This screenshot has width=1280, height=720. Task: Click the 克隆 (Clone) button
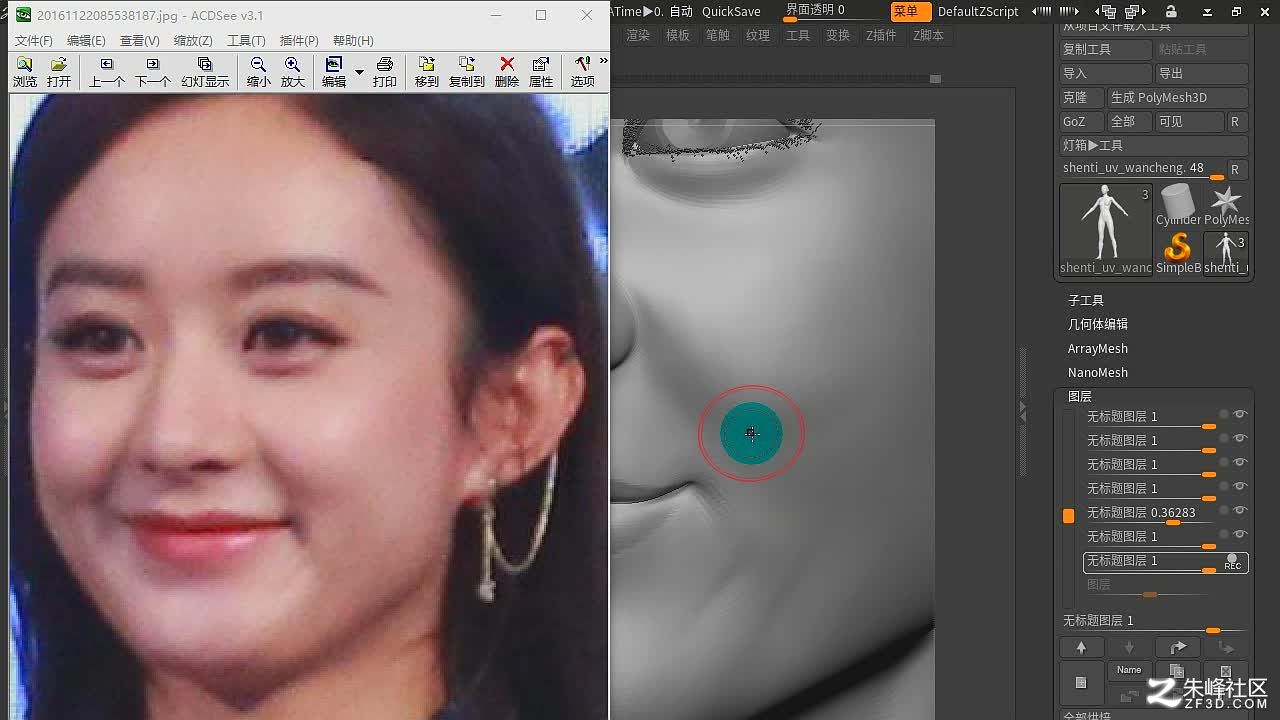point(1082,97)
